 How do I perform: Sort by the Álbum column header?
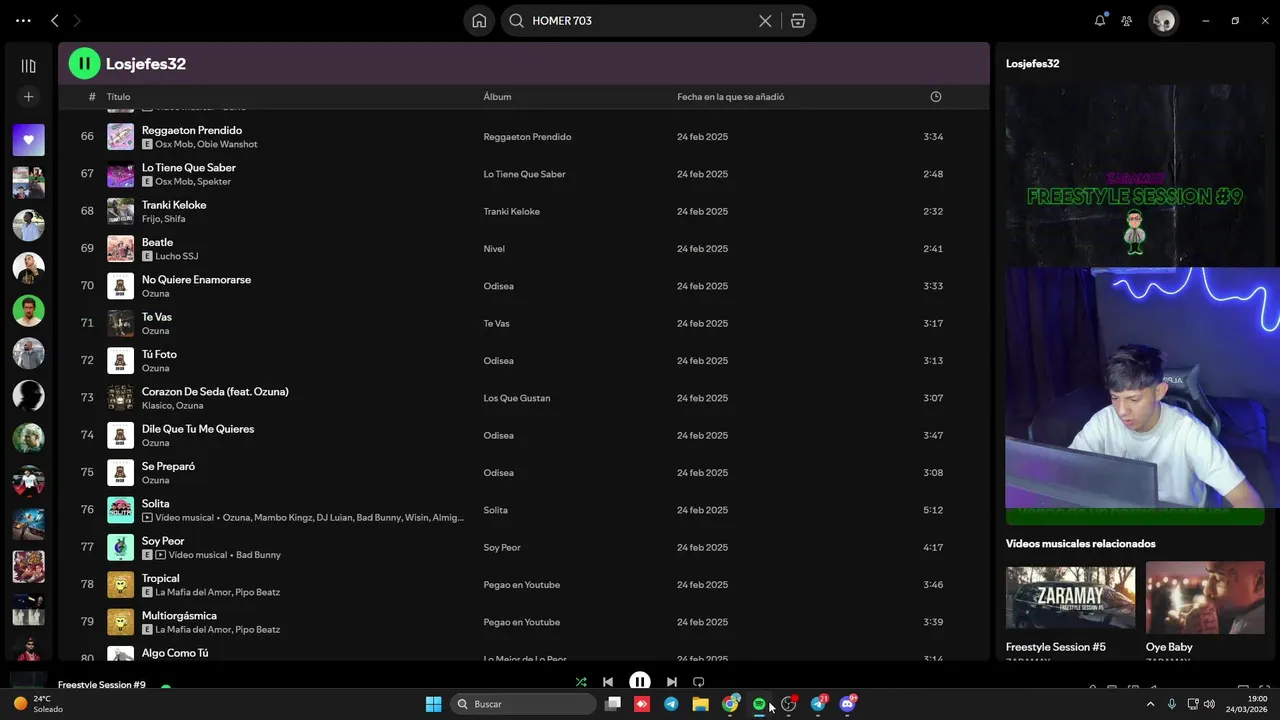(x=497, y=97)
